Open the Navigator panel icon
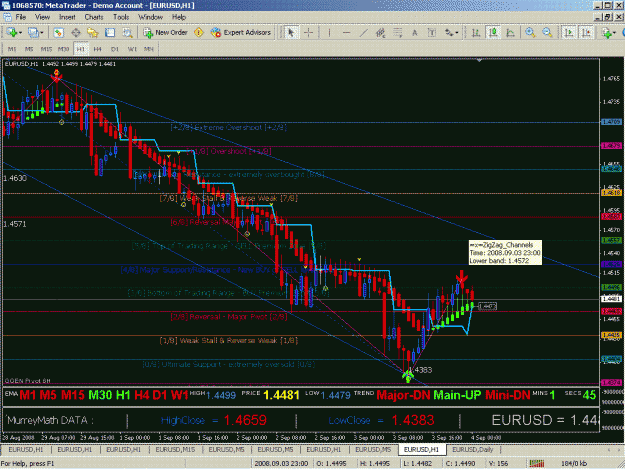 tap(92, 33)
